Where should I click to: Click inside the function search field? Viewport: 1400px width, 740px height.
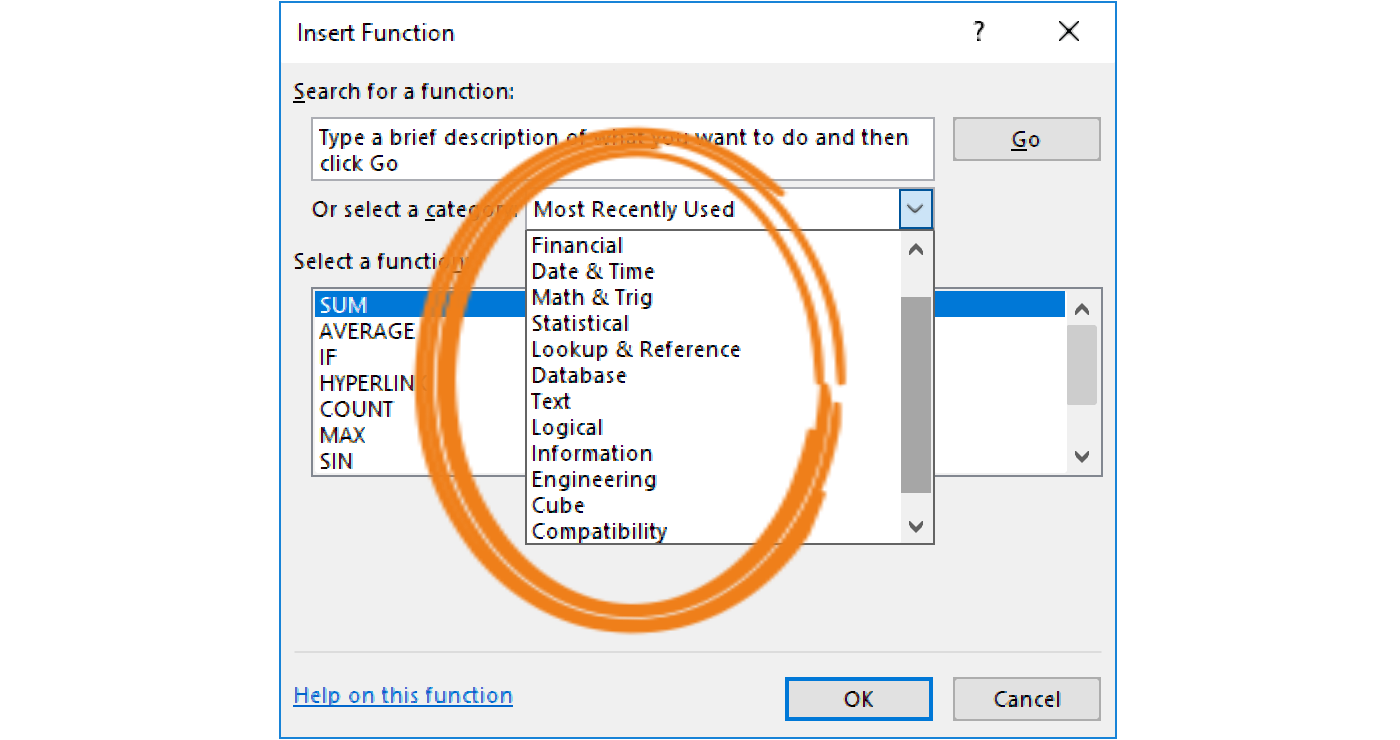pos(620,149)
